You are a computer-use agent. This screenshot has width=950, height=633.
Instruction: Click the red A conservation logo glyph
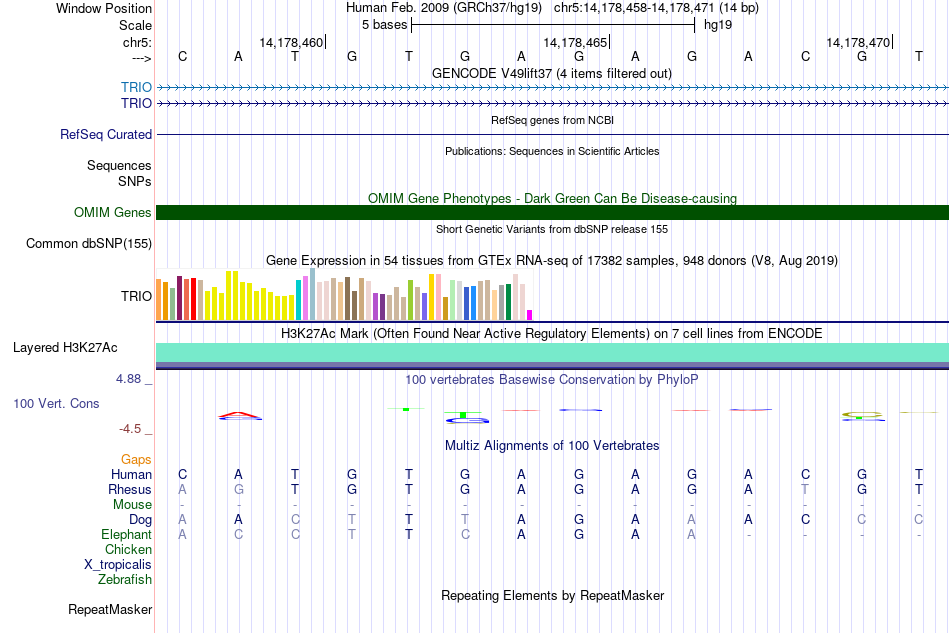(x=239, y=415)
